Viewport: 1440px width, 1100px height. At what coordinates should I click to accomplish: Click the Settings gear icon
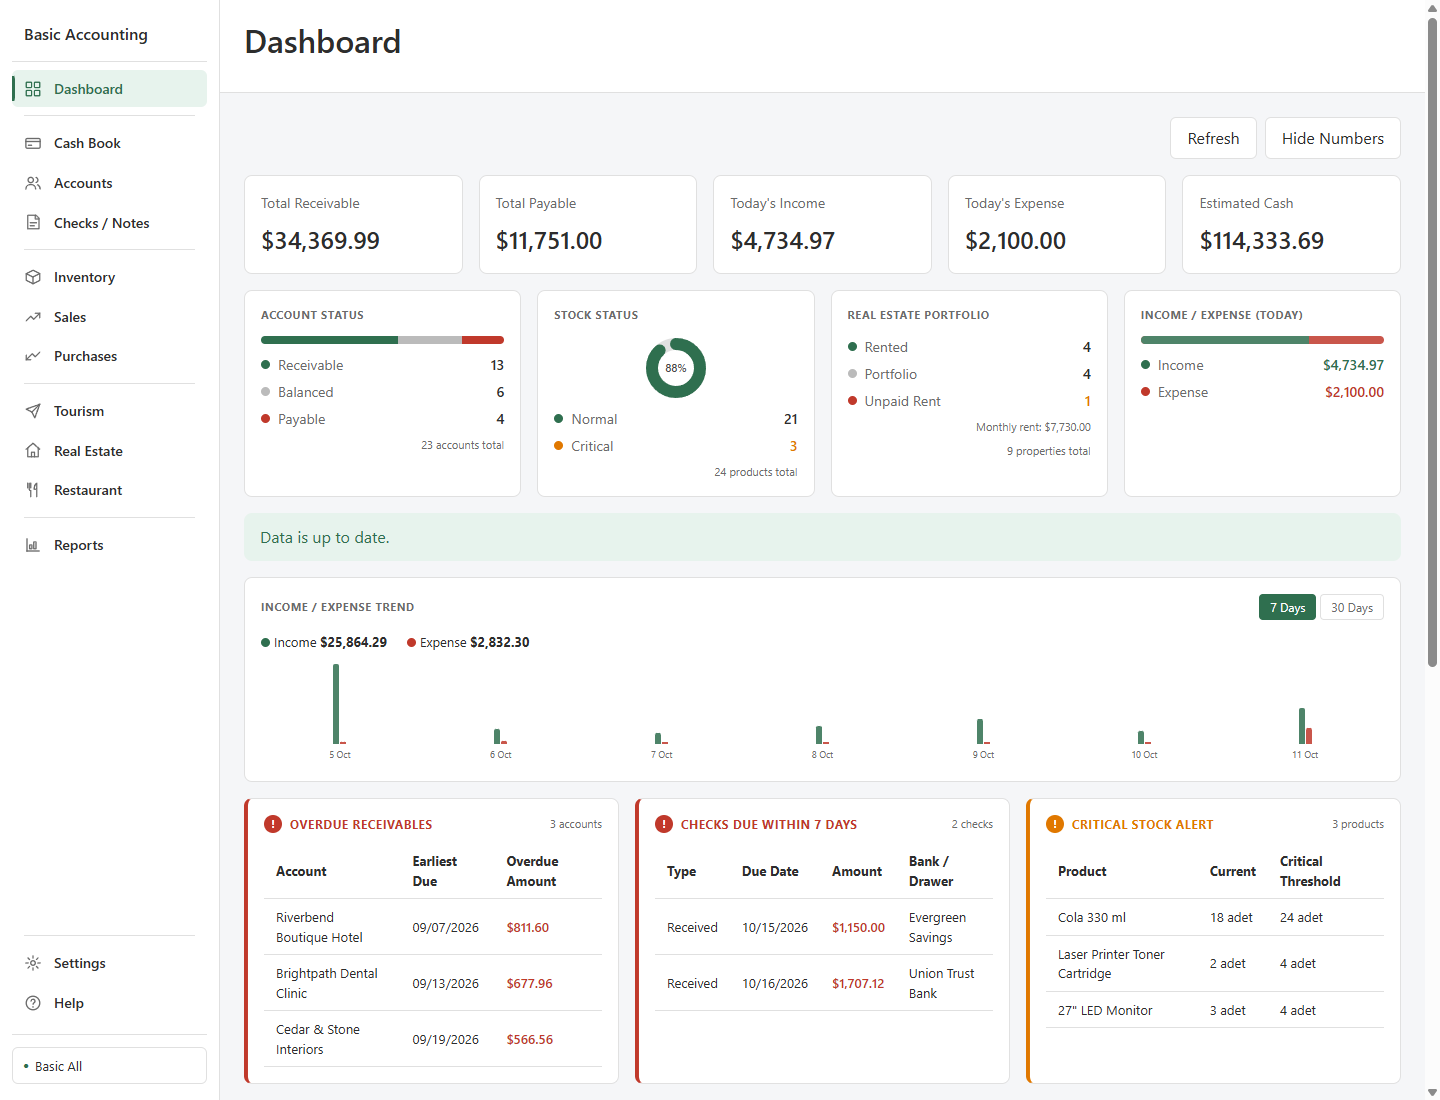[x=33, y=963]
